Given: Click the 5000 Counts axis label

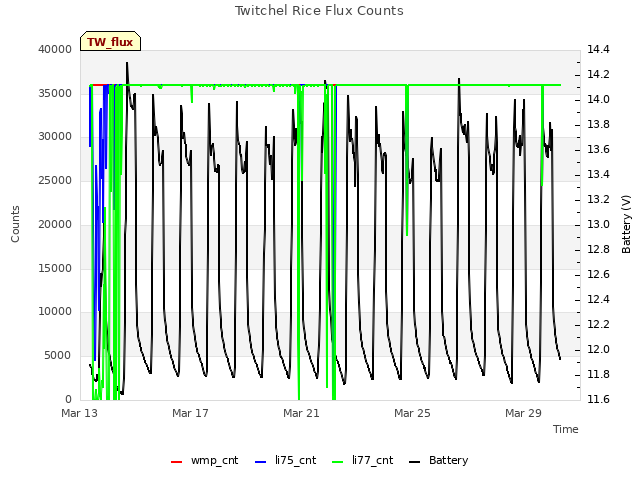Looking at the screenshot, I should (x=58, y=355).
